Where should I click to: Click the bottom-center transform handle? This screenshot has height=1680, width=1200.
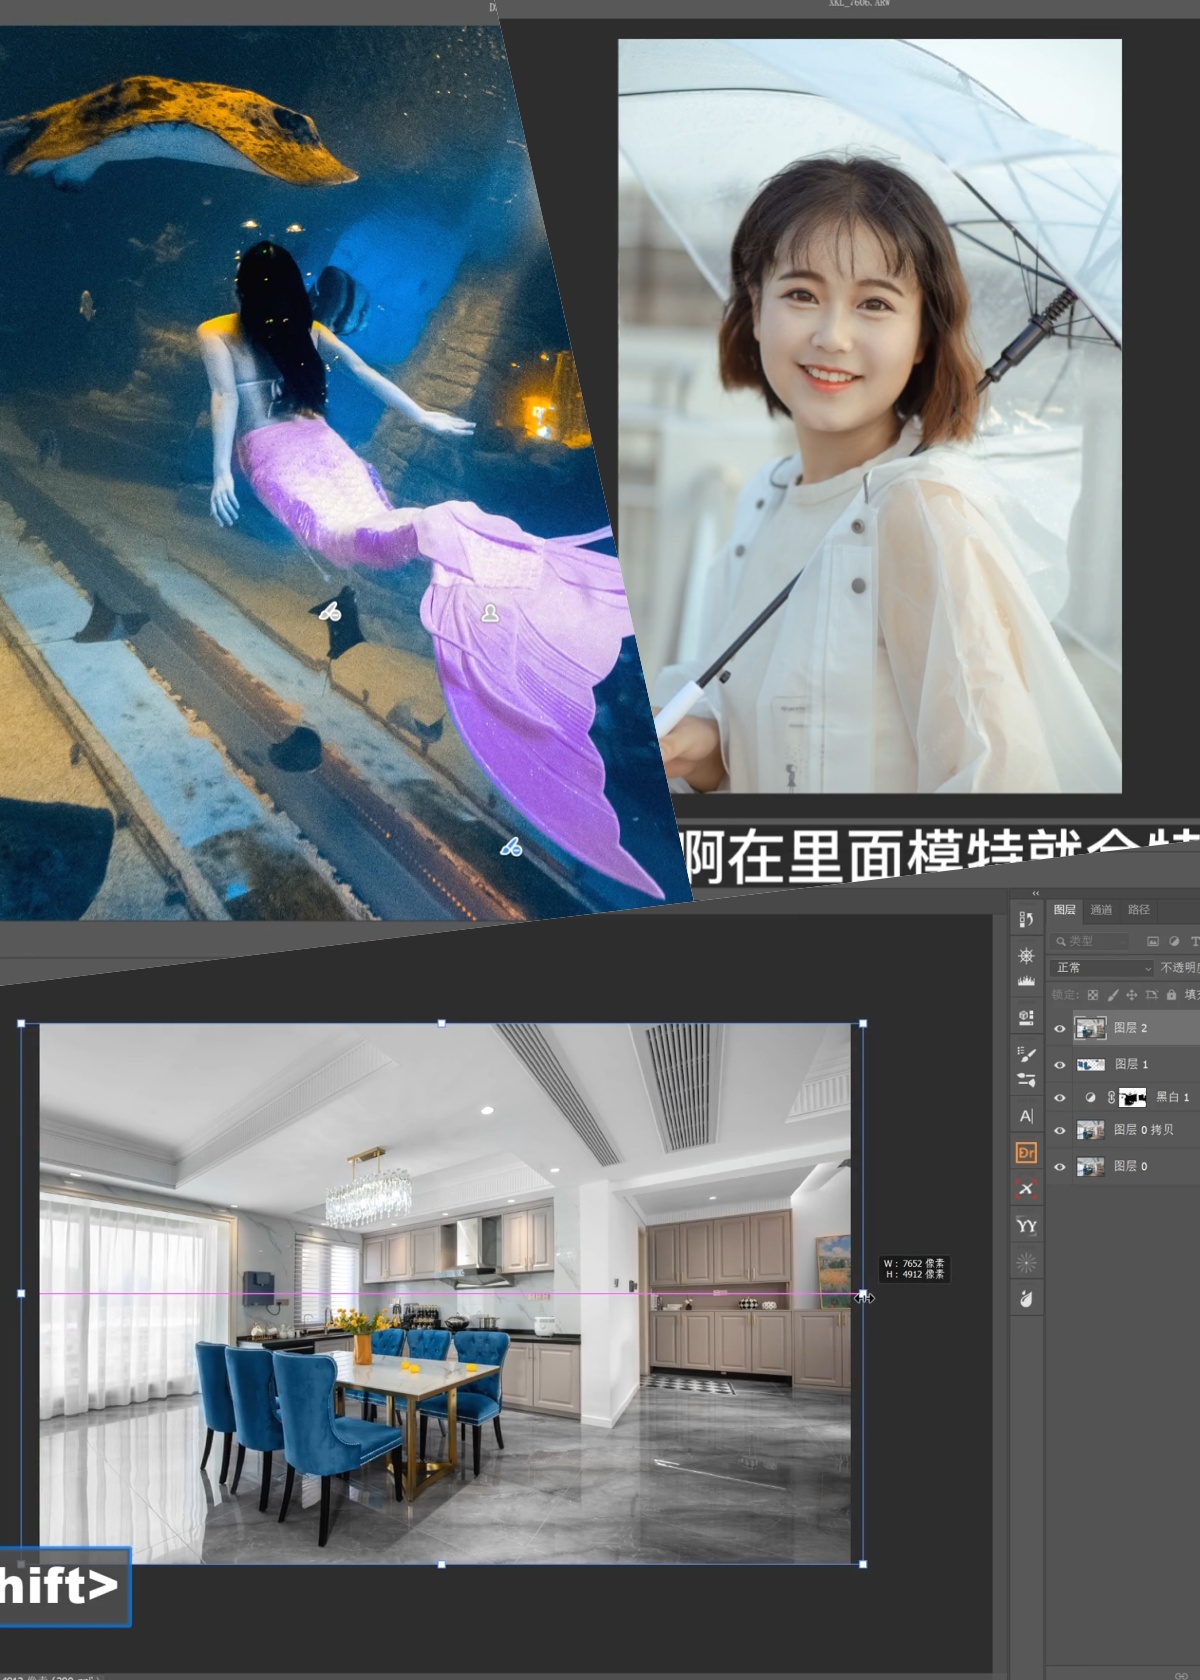(x=442, y=1564)
